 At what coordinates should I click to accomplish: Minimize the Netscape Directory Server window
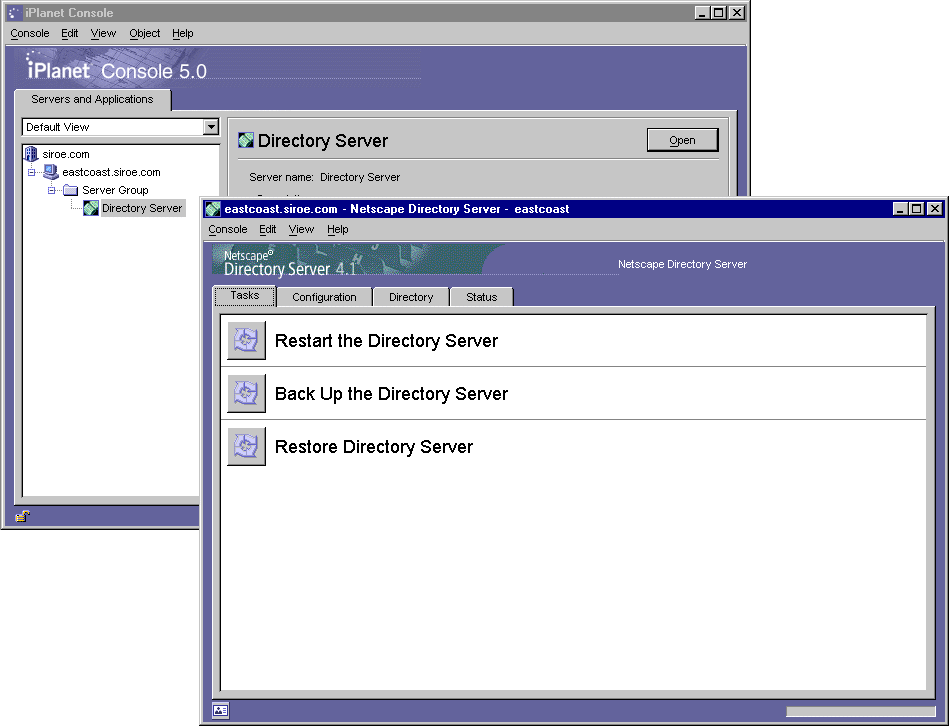coord(900,209)
